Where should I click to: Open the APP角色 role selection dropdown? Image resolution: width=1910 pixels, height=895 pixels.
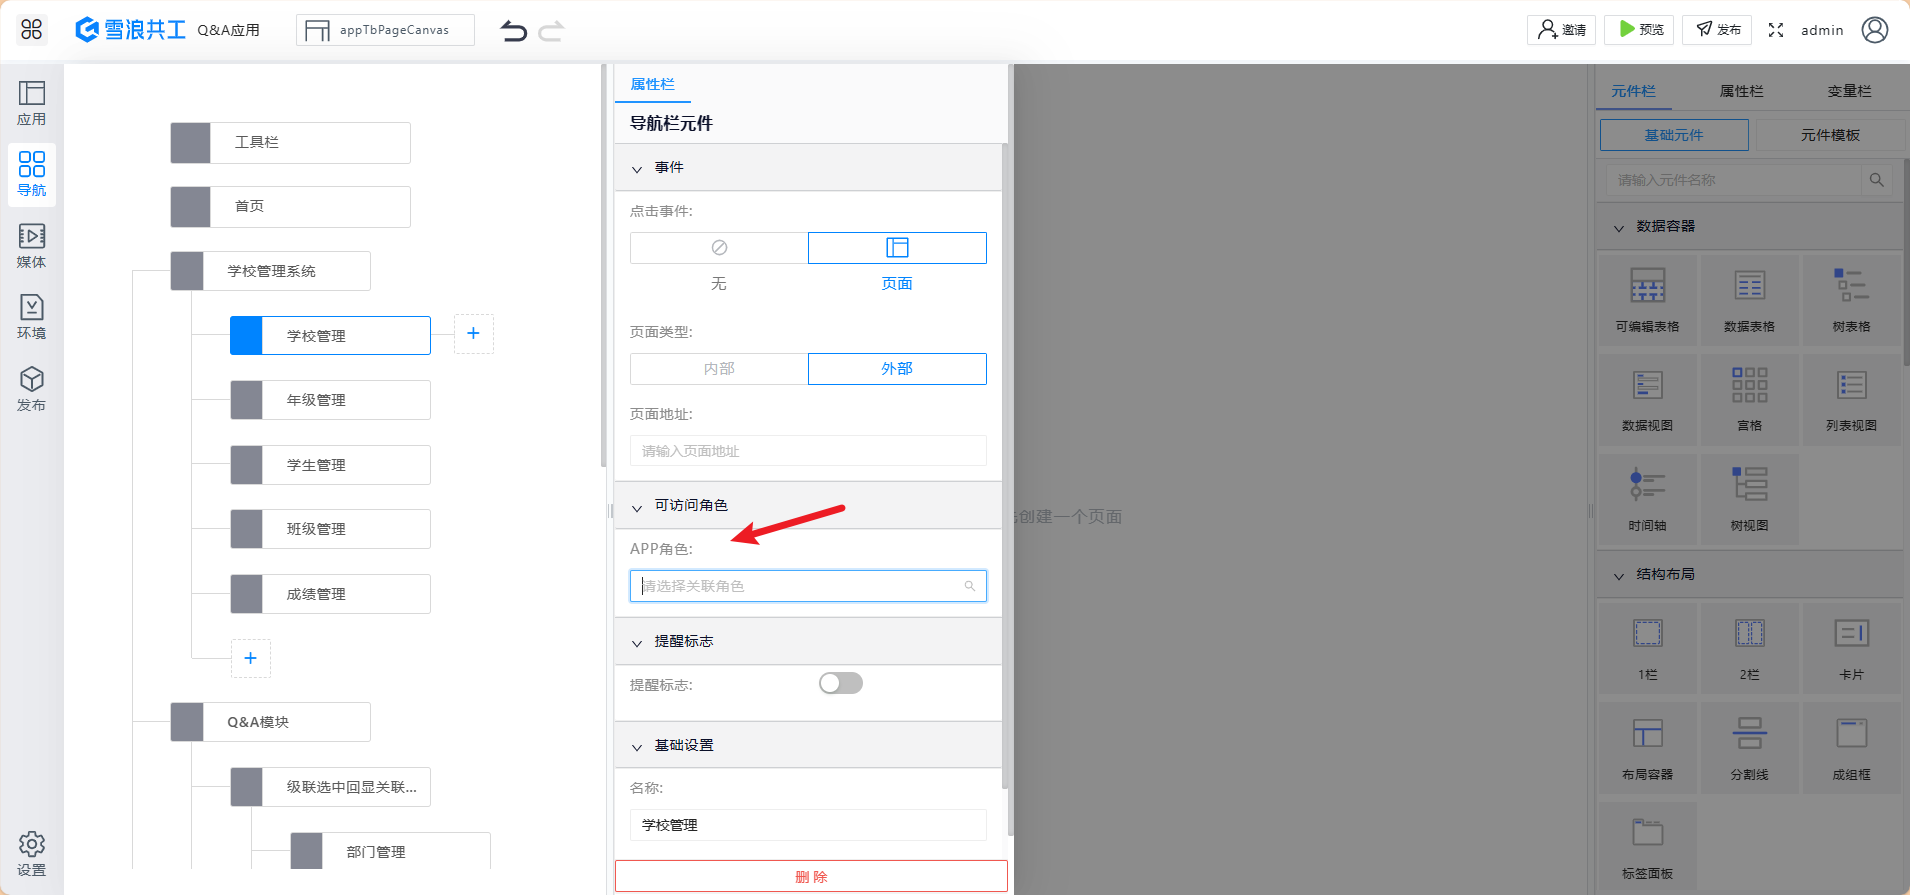808,586
